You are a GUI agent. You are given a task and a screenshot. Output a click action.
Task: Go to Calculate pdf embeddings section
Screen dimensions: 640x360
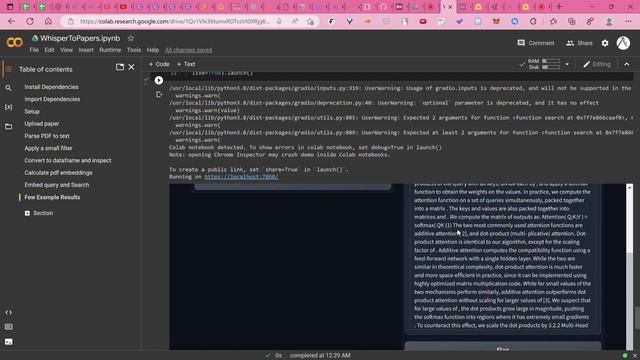click(58, 173)
